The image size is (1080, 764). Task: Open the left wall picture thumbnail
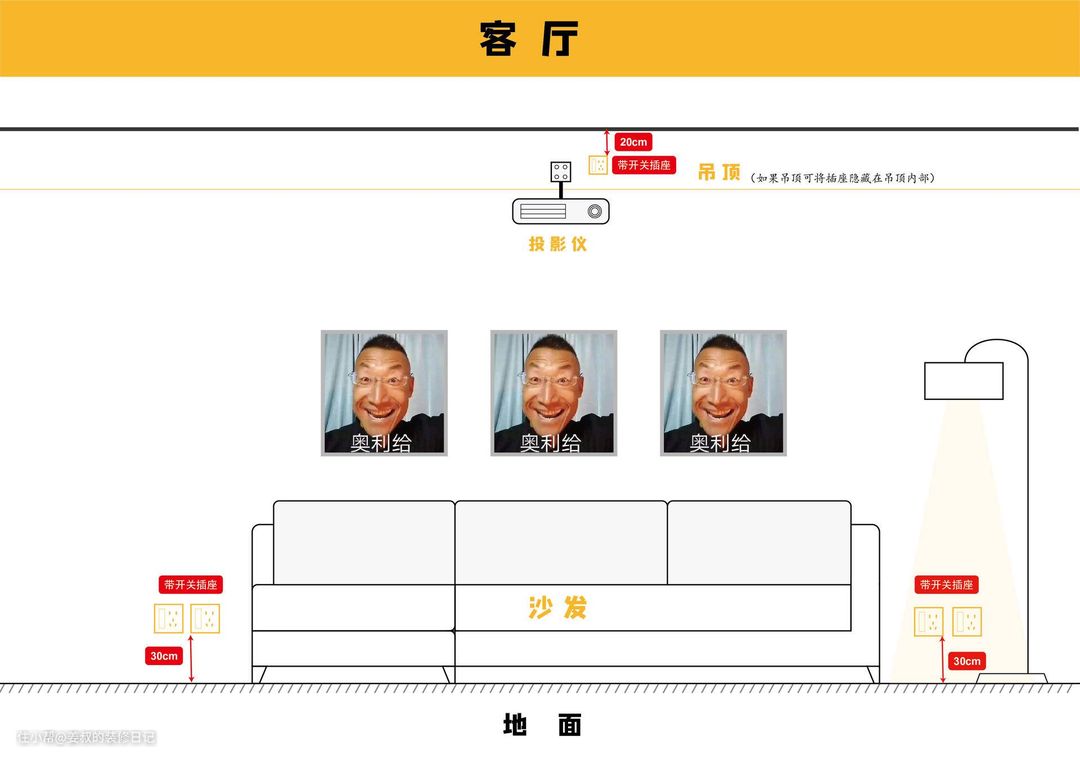384,393
